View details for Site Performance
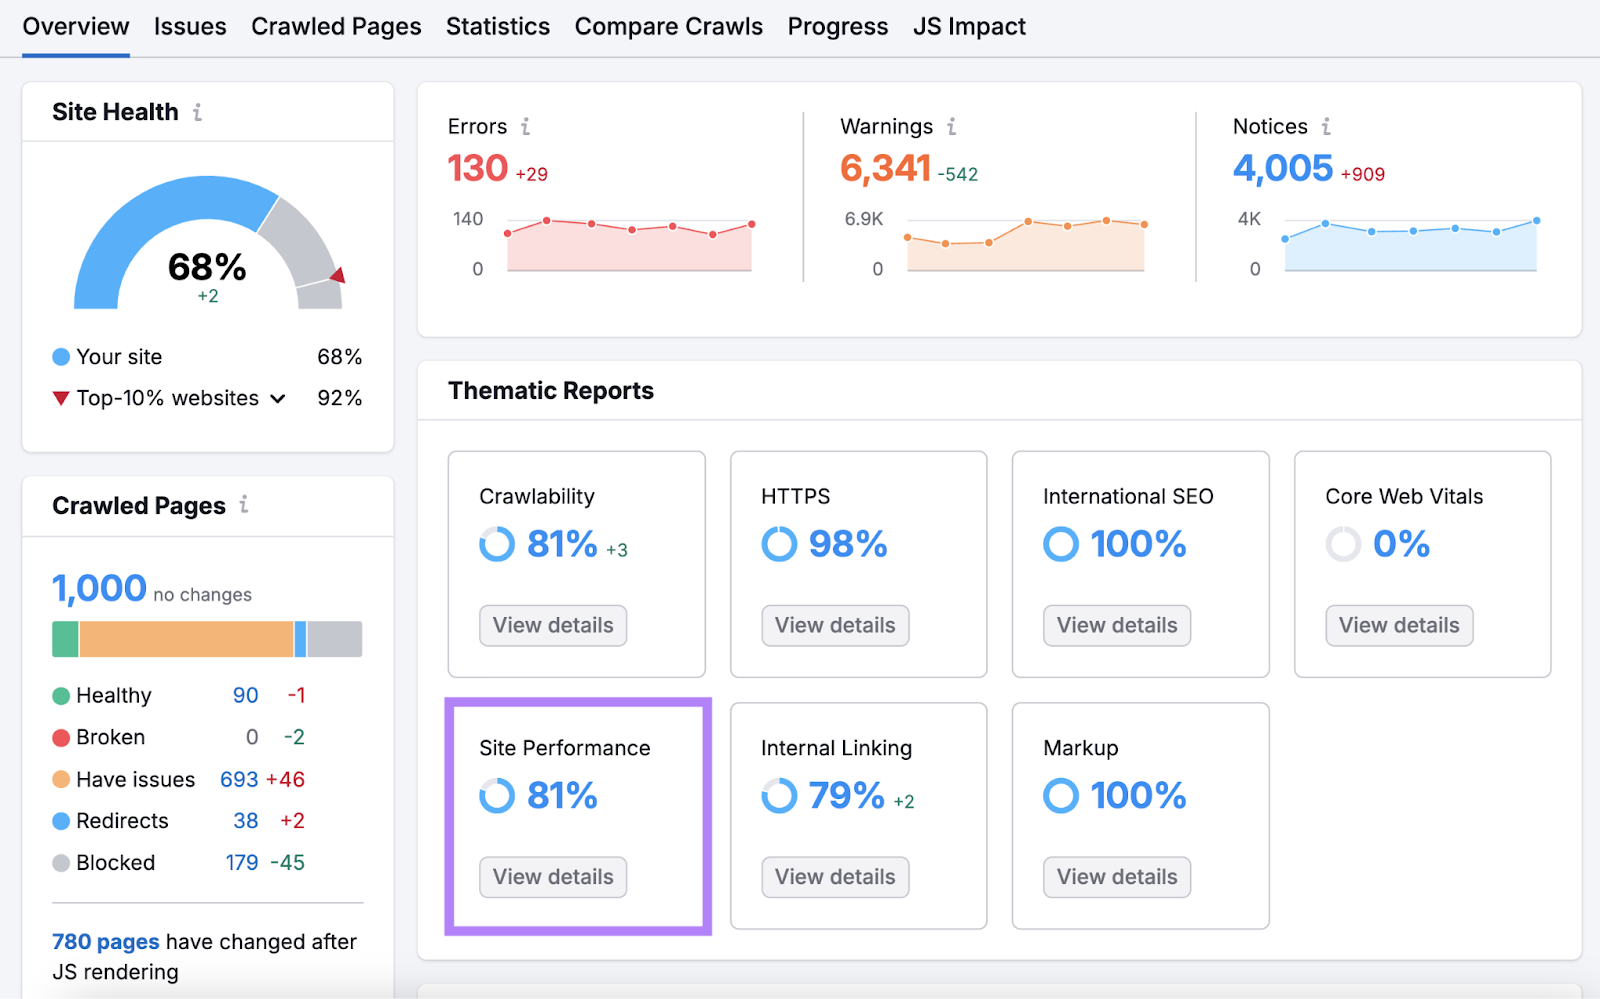Screen dimensions: 1600x999 tap(552, 876)
